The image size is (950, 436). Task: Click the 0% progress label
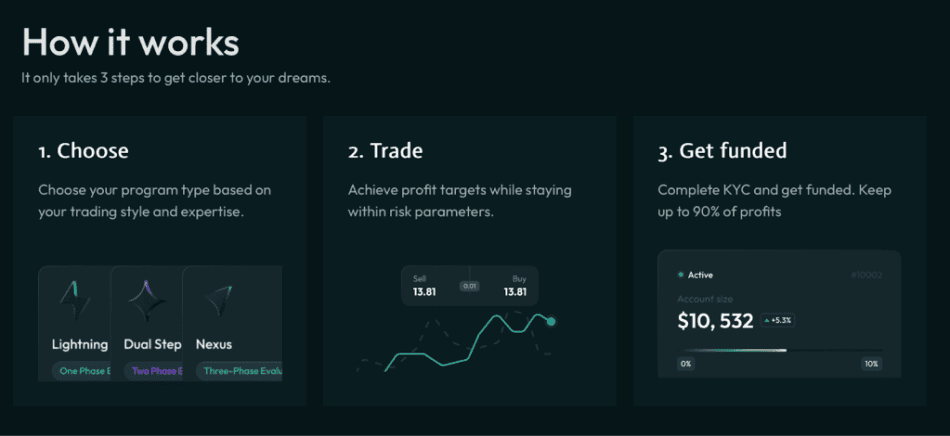(x=686, y=364)
